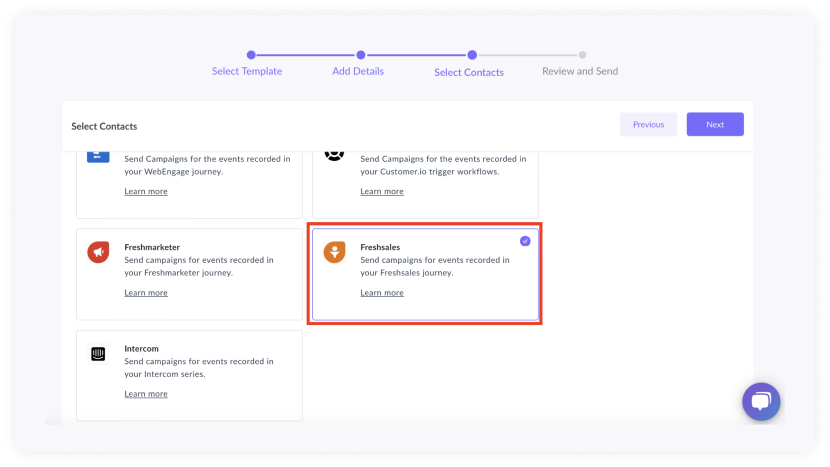Image resolution: width=830 pixels, height=467 pixels.
Task: Select the Intercom card title
Action: [x=141, y=348]
